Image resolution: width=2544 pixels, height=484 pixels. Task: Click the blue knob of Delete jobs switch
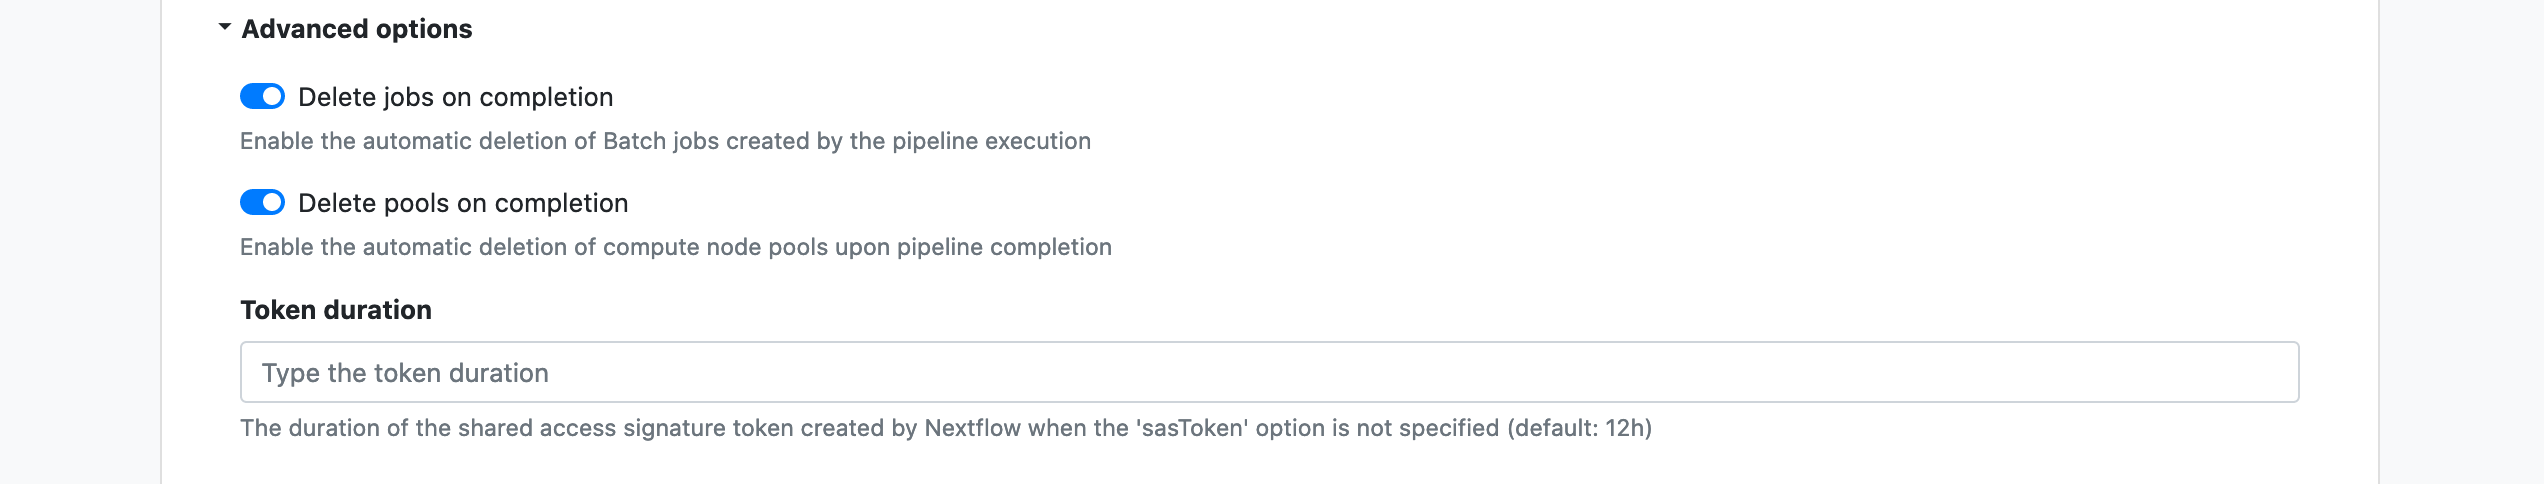(272, 96)
